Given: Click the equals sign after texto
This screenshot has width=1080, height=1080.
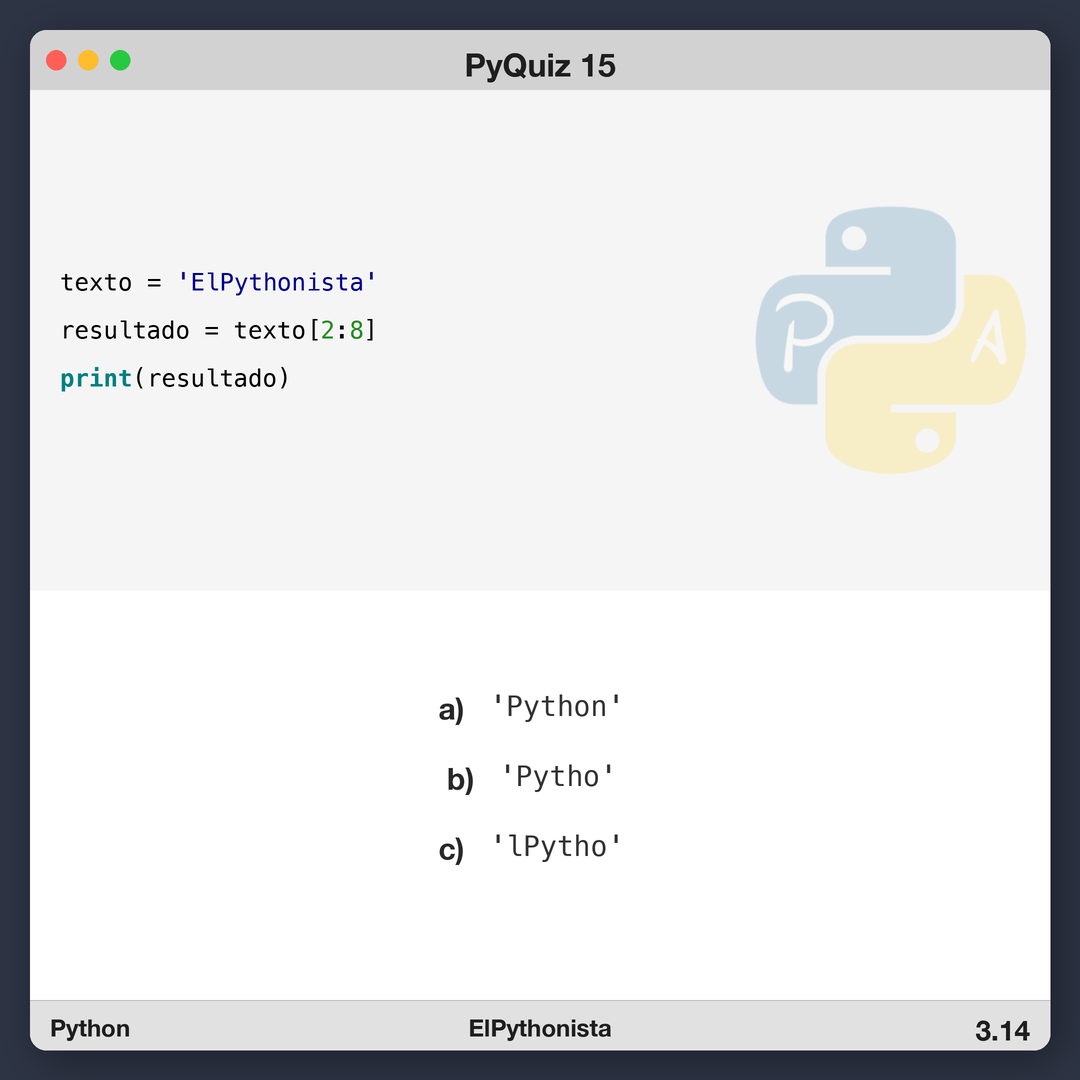Looking at the screenshot, I should (x=154, y=283).
